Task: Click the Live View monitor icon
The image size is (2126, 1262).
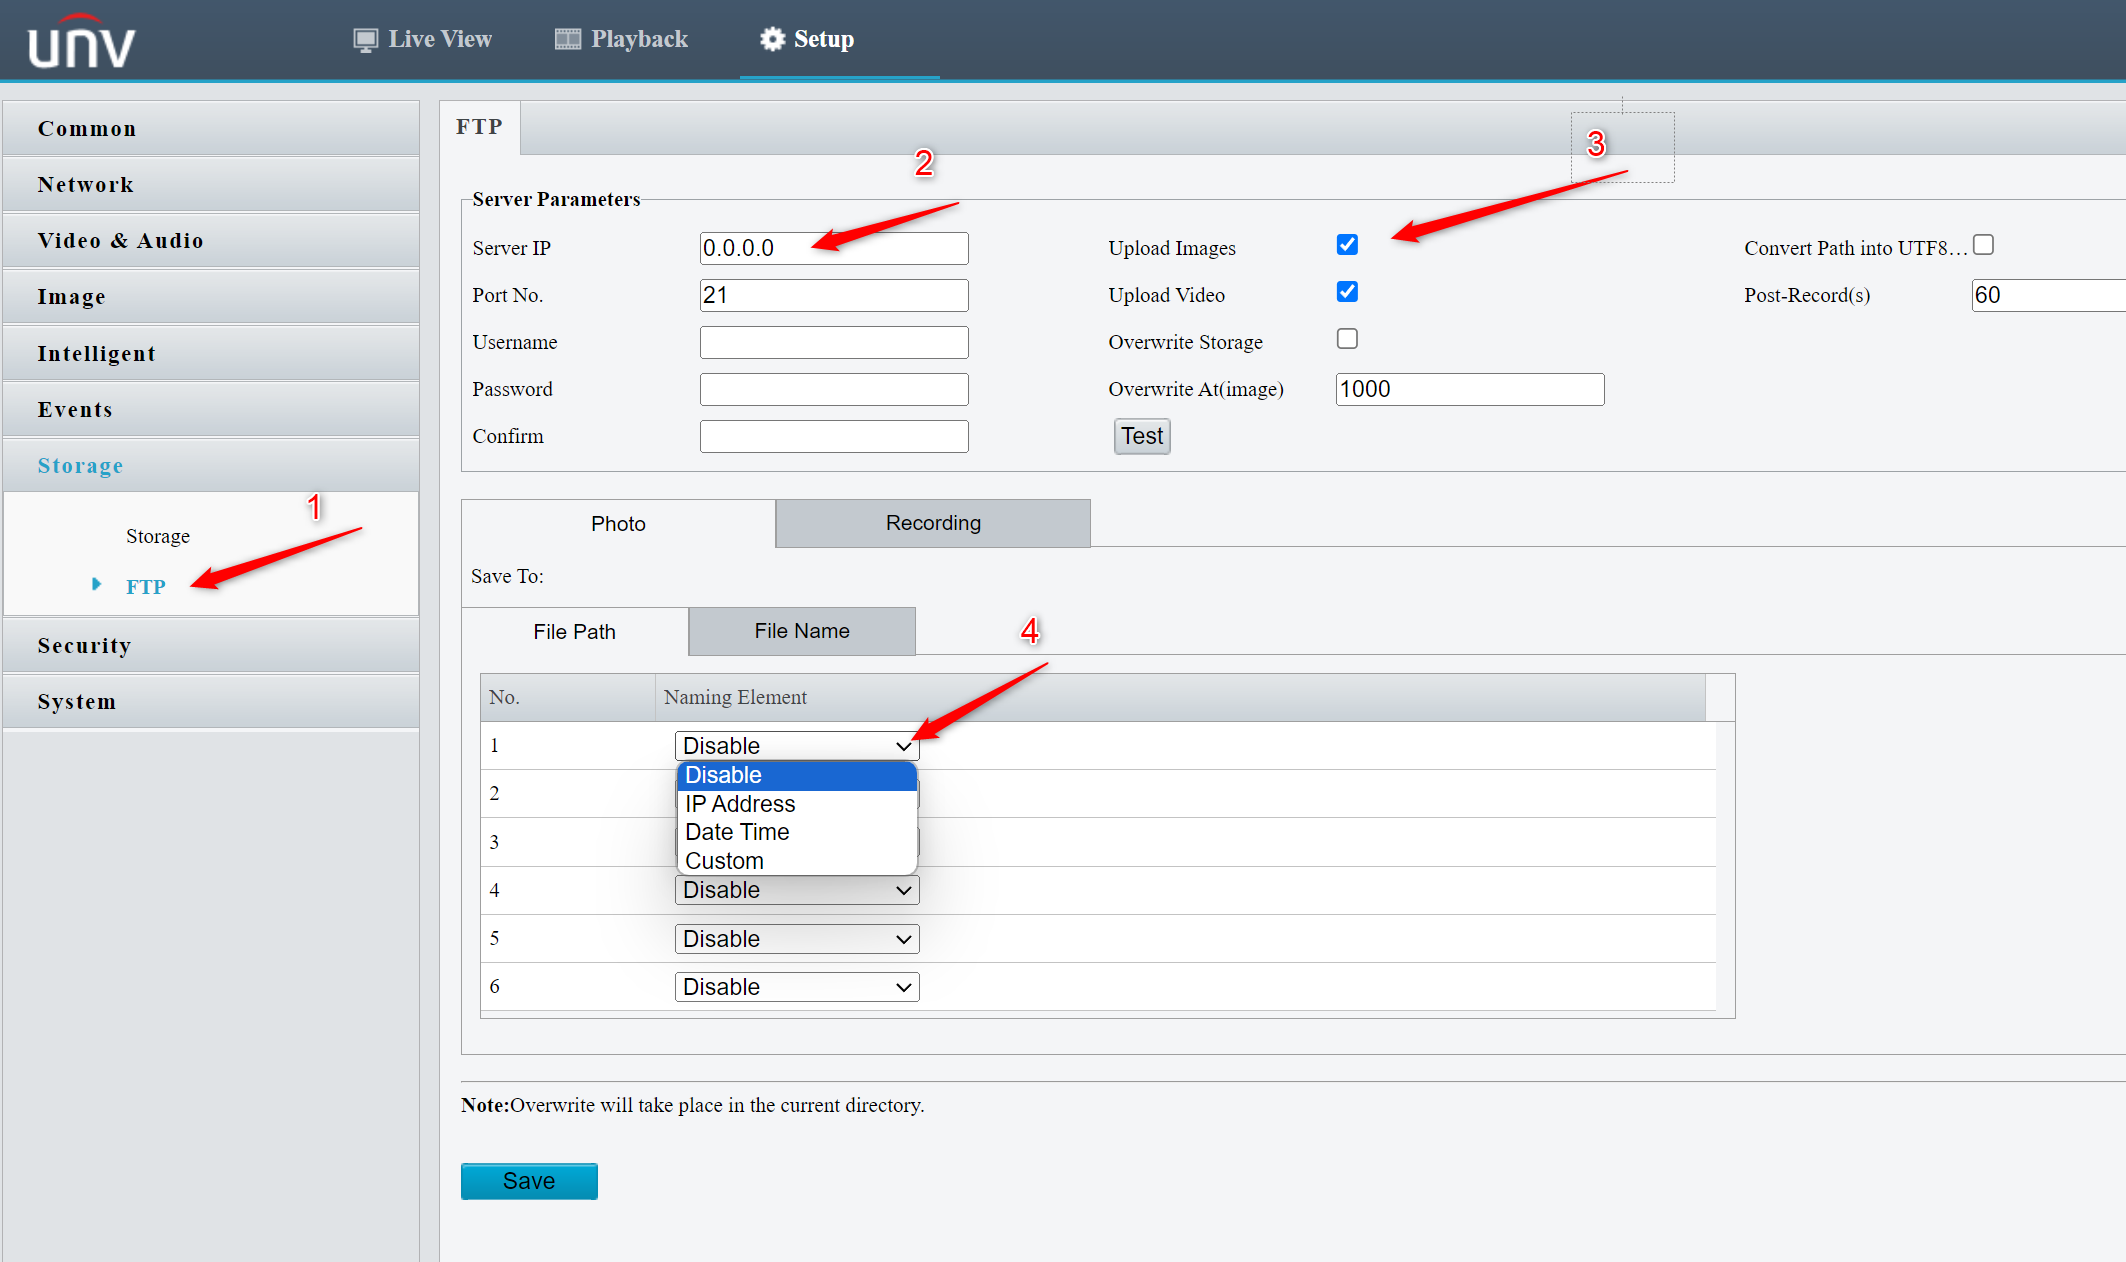Action: point(366,40)
